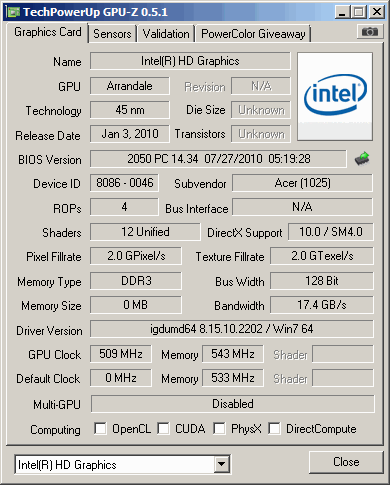Click current Memory clock 543 MHz
Screen dimensions: 390x485
233,354
